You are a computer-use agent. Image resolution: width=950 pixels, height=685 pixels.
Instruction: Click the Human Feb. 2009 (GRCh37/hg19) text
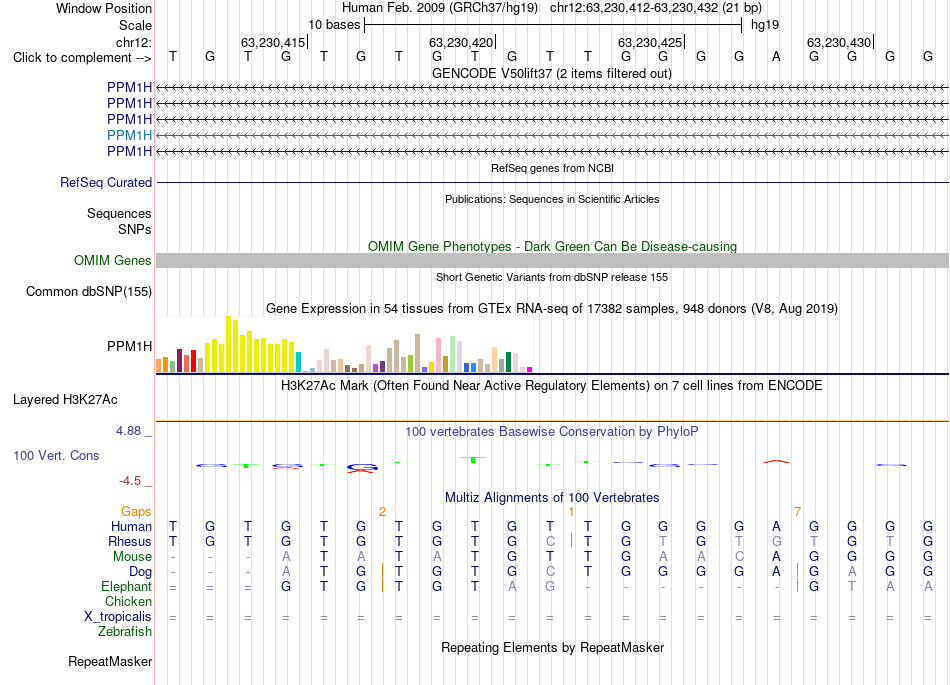(x=440, y=8)
